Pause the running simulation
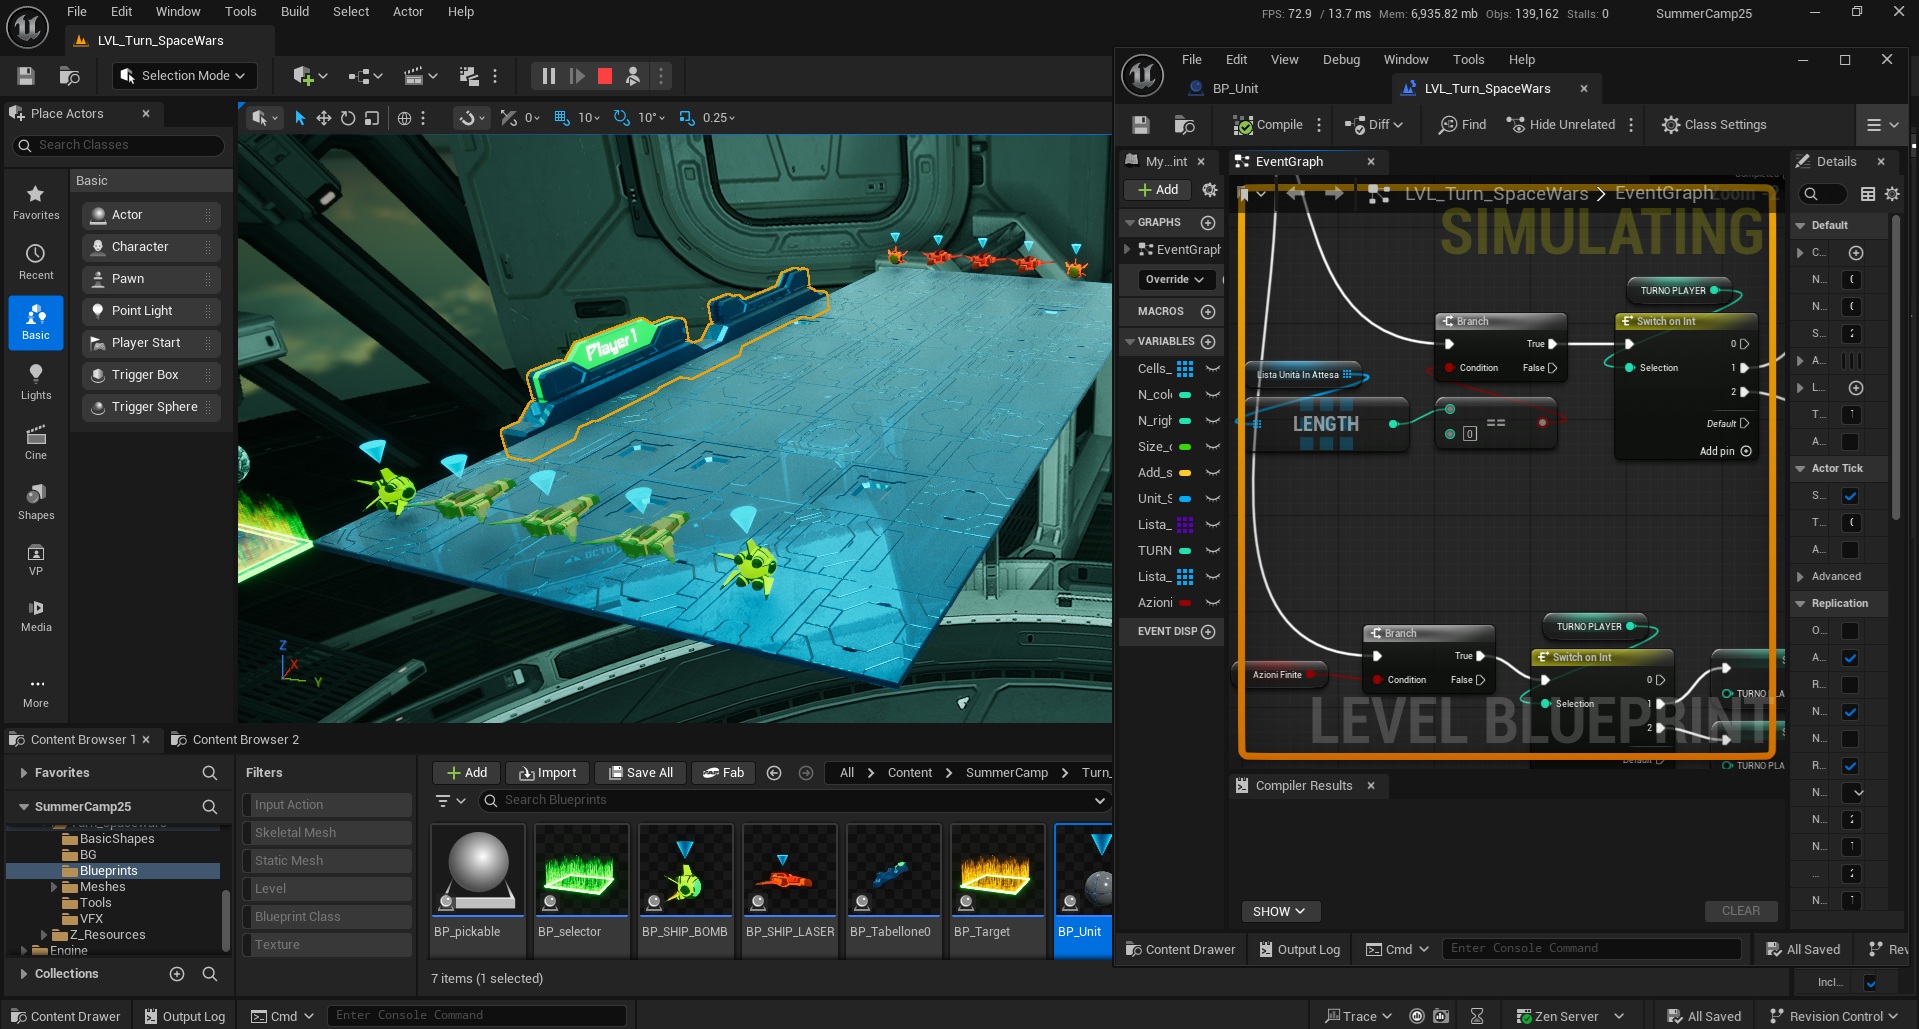 pos(548,76)
